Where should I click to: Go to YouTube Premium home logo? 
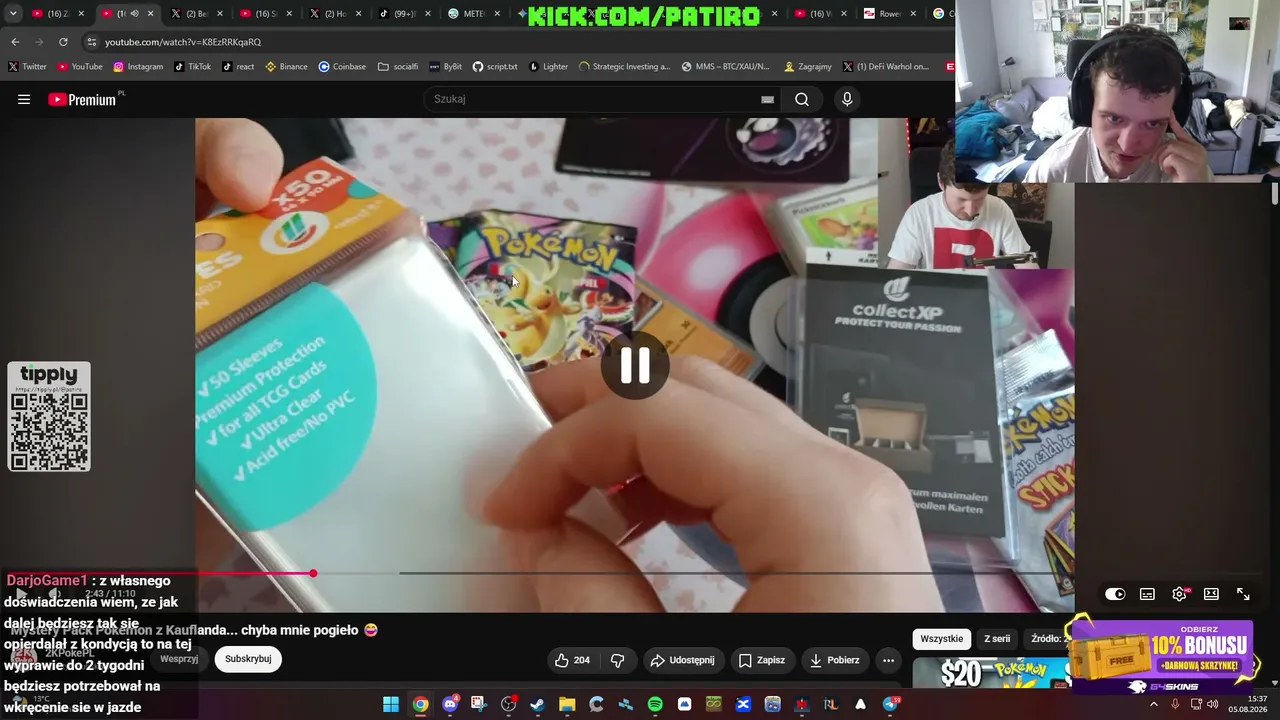[x=82, y=99]
